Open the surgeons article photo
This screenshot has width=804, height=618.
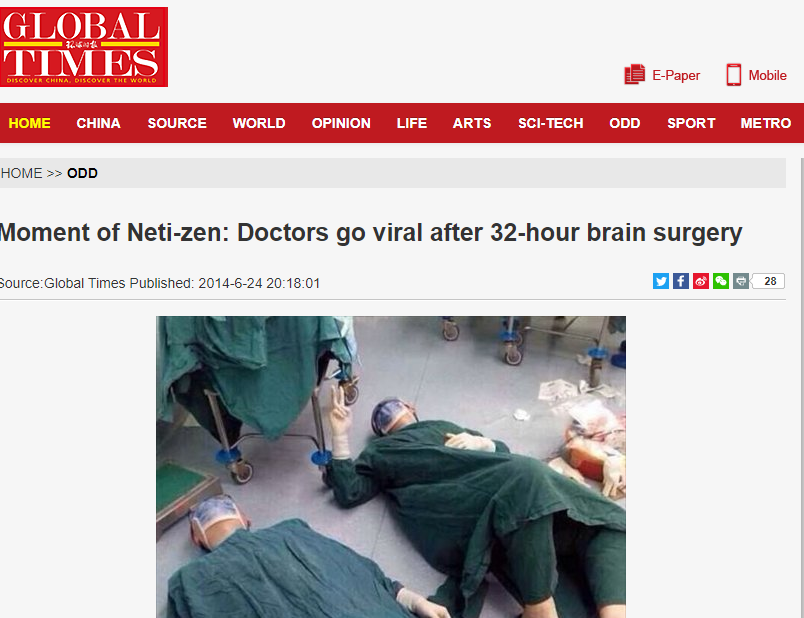coord(391,467)
